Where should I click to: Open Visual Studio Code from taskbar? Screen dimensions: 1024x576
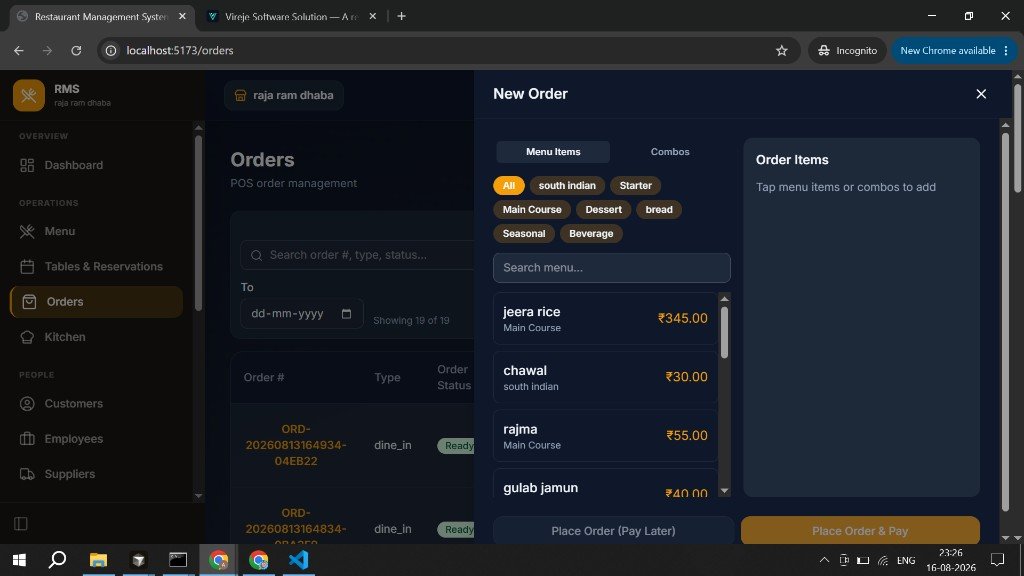point(298,560)
